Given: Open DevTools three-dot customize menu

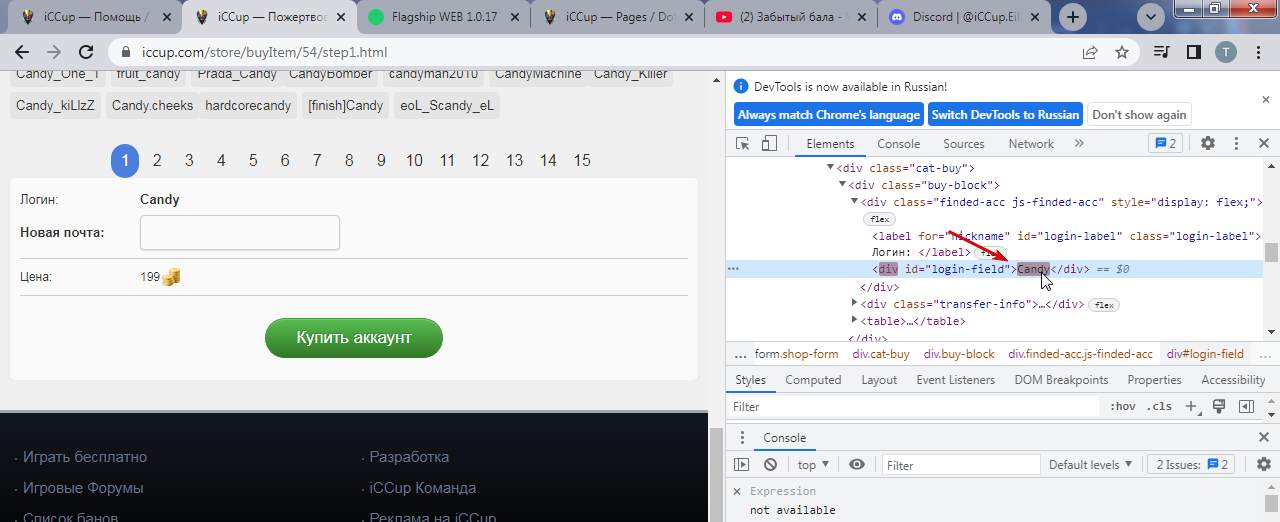Looking at the screenshot, I should point(1236,144).
